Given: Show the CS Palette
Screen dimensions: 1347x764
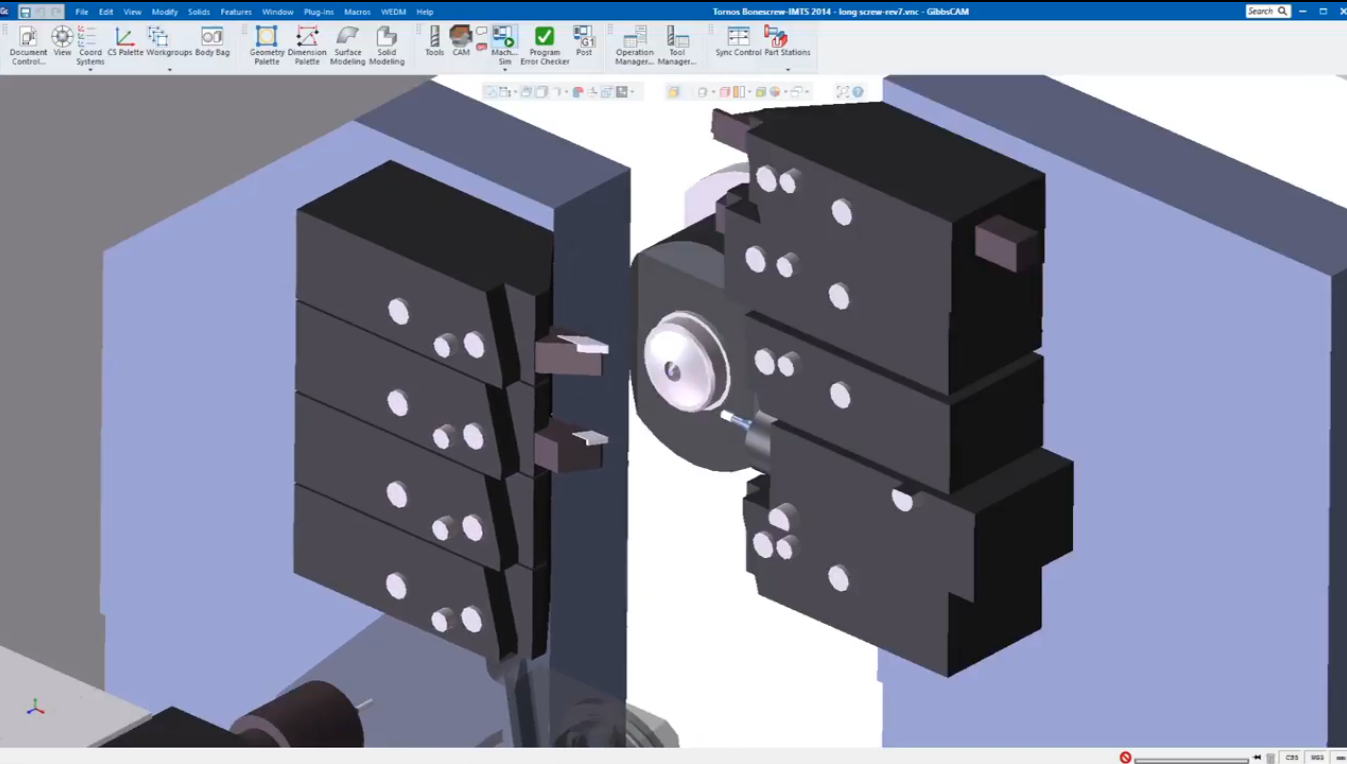Looking at the screenshot, I should [125, 42].
